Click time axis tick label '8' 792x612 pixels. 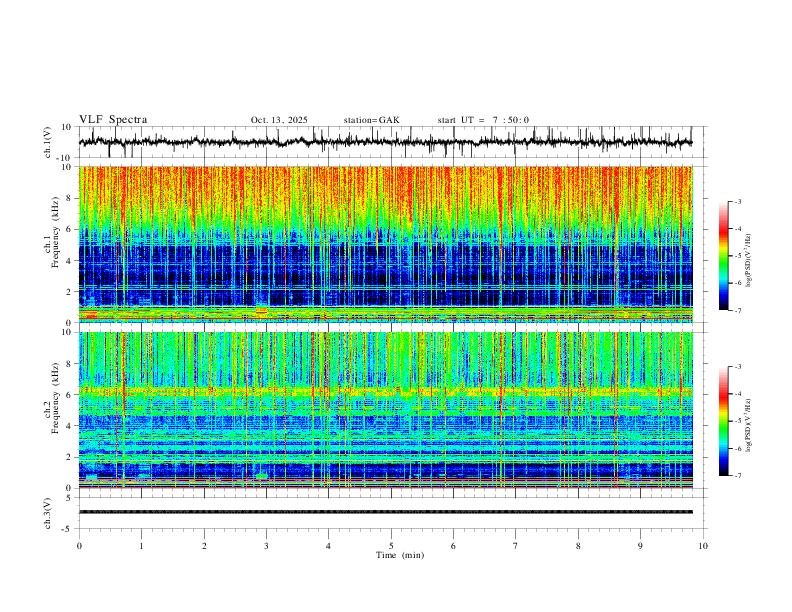pos(578,546)
